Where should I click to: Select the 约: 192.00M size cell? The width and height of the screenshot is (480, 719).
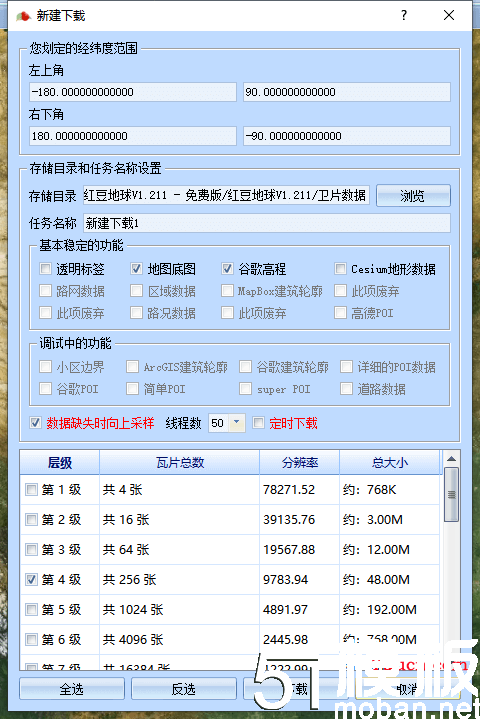pyautogui.click(x=390, y=609)
